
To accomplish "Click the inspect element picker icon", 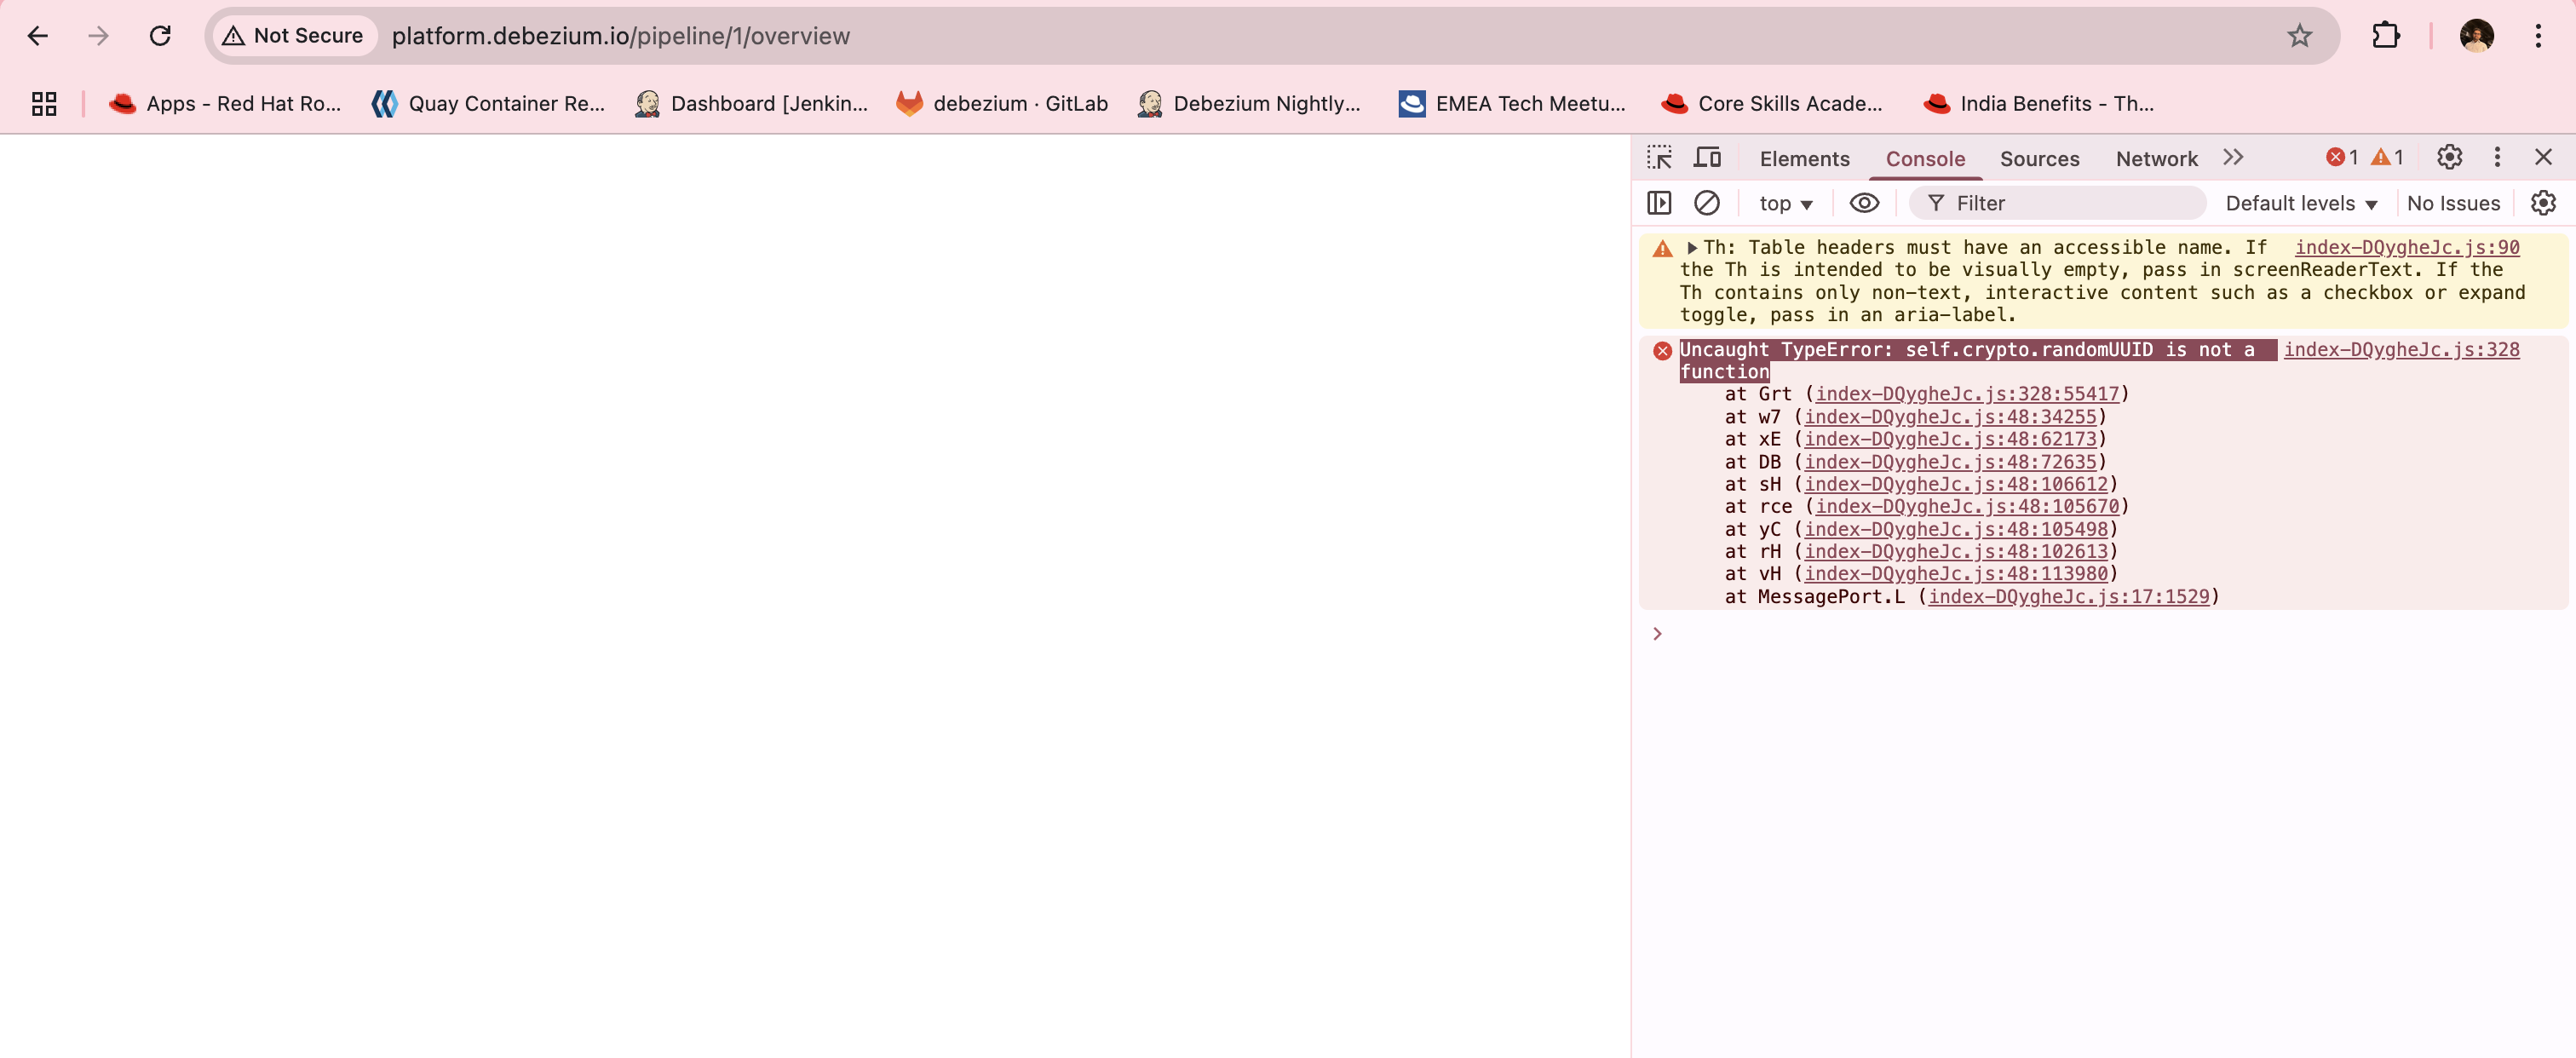I will [1659, 158].
